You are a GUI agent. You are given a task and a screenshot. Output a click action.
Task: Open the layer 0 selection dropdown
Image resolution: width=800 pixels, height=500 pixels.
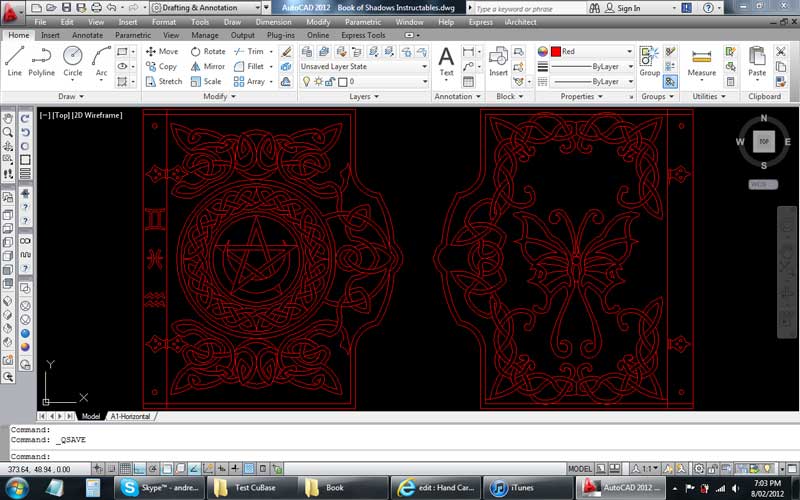point(364,81)
